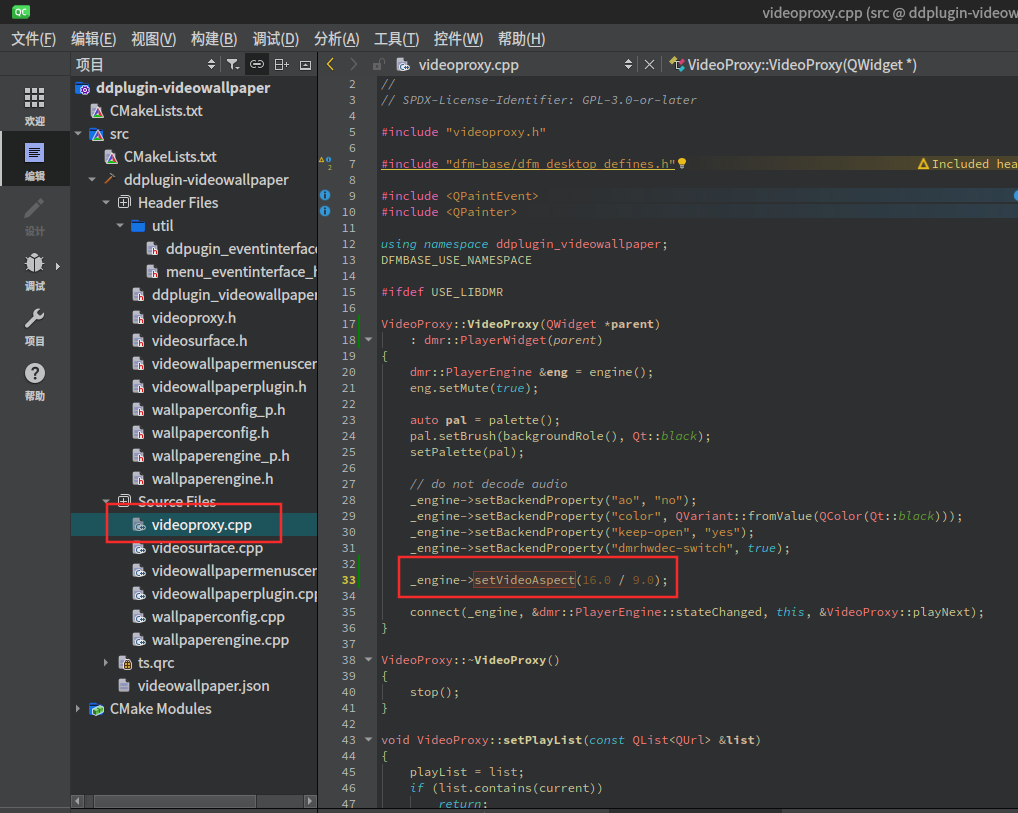Fold the VideoProxy constructor at line 18

(x=369, y=340)
